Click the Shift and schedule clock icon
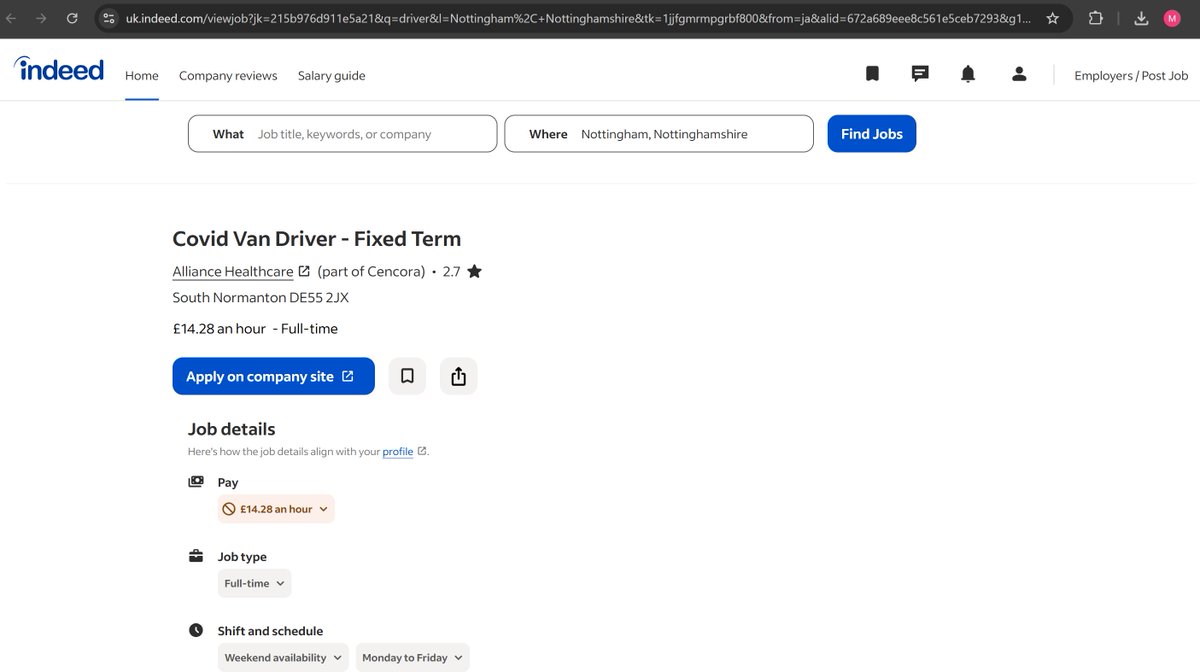This screenshot has height=672, width=1200. (x=196, y=631)
